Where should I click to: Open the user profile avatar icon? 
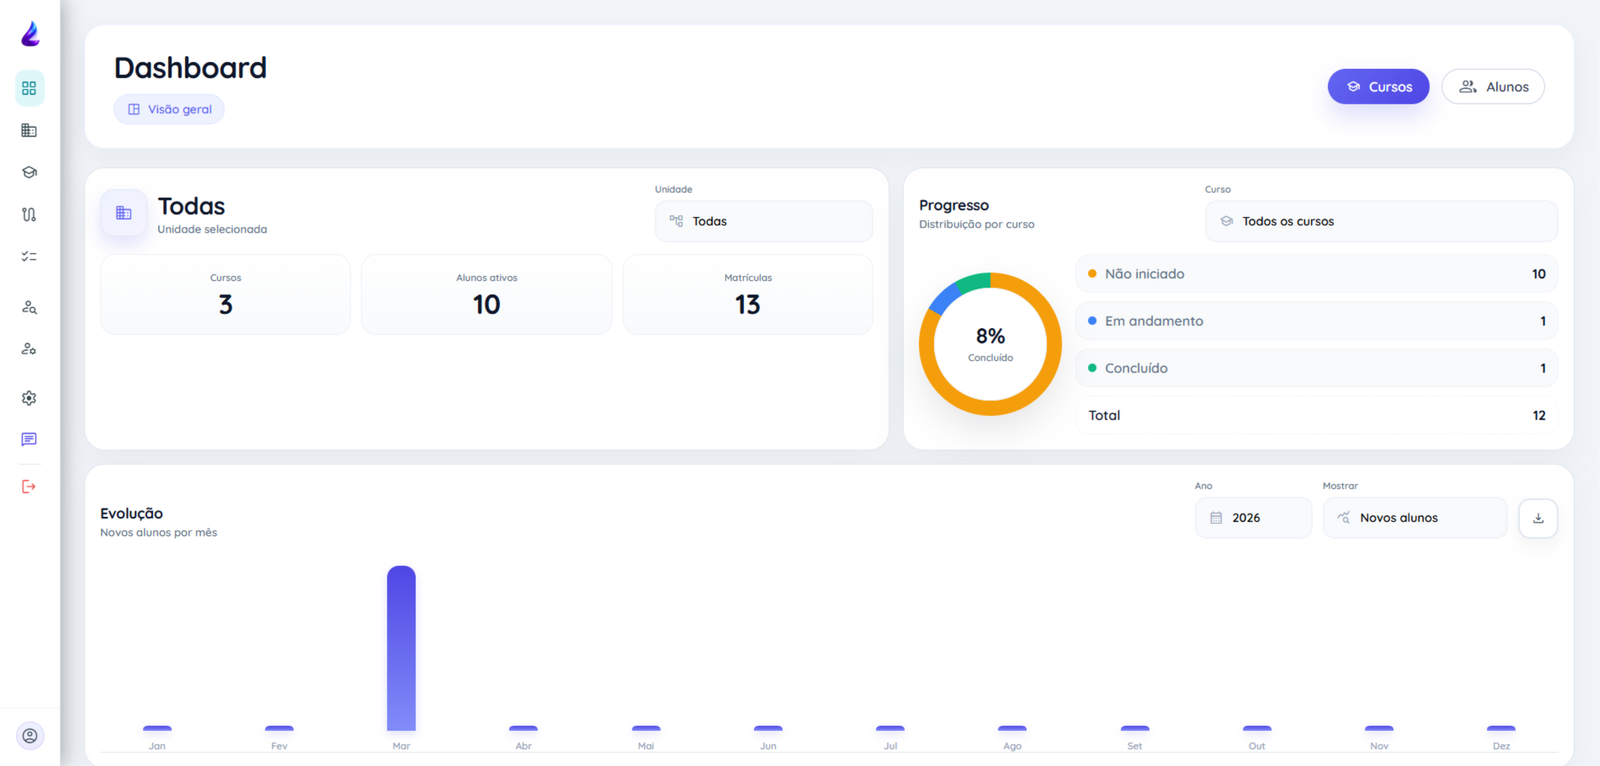pyautogui.click(x=30, y=736)
